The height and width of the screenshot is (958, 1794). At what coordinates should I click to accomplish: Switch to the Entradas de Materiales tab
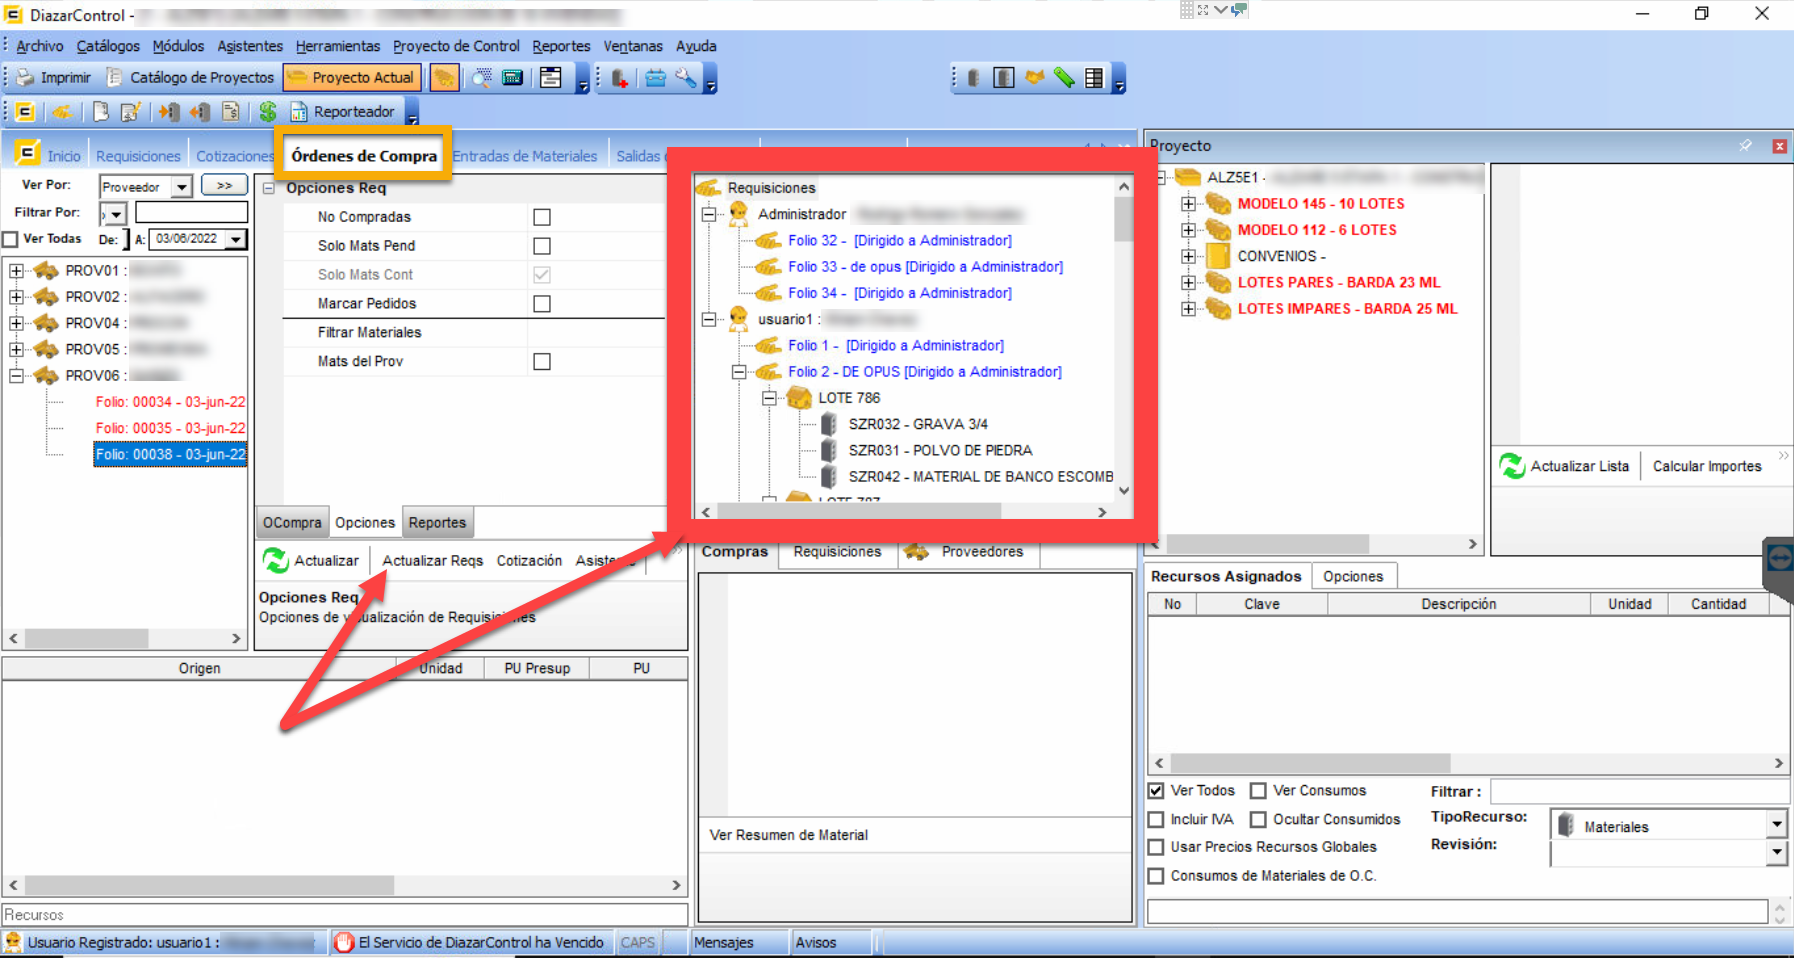pyautogui.click(x=525, y=156)
